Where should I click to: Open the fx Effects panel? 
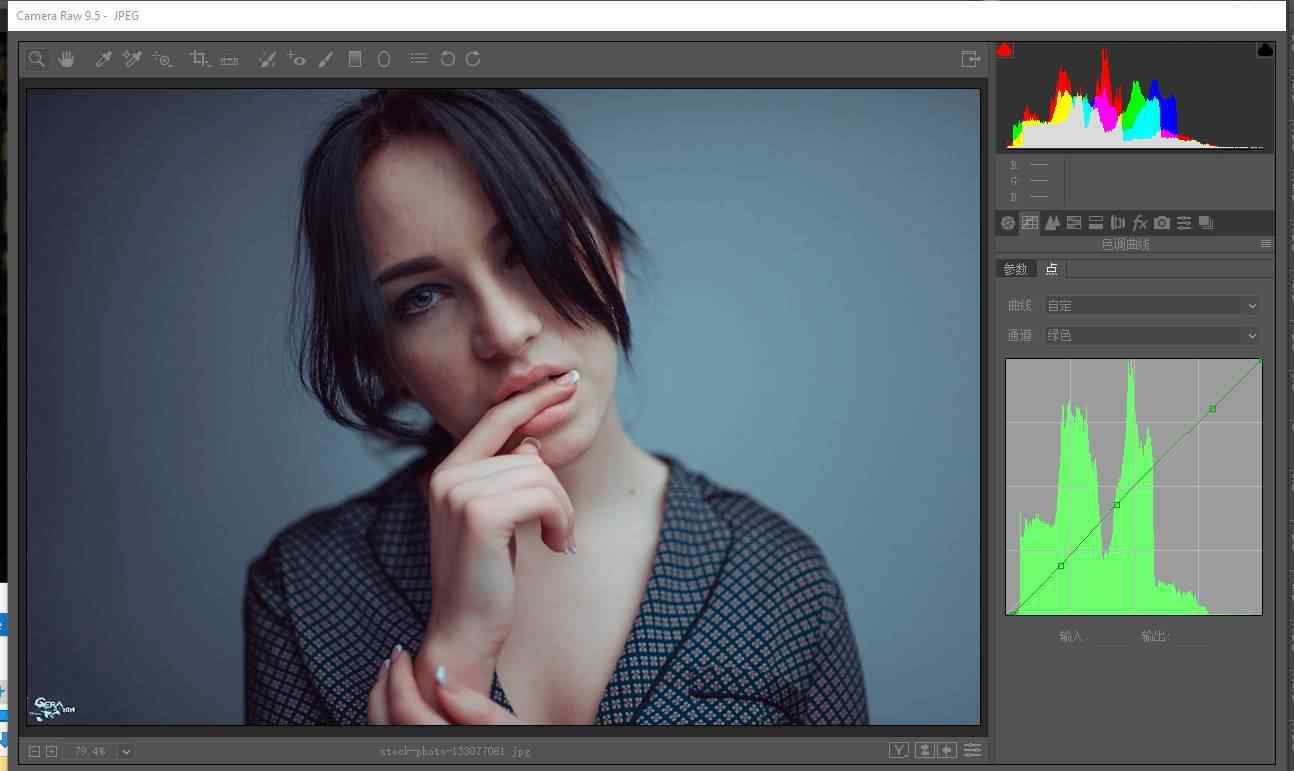point(1139,223)
